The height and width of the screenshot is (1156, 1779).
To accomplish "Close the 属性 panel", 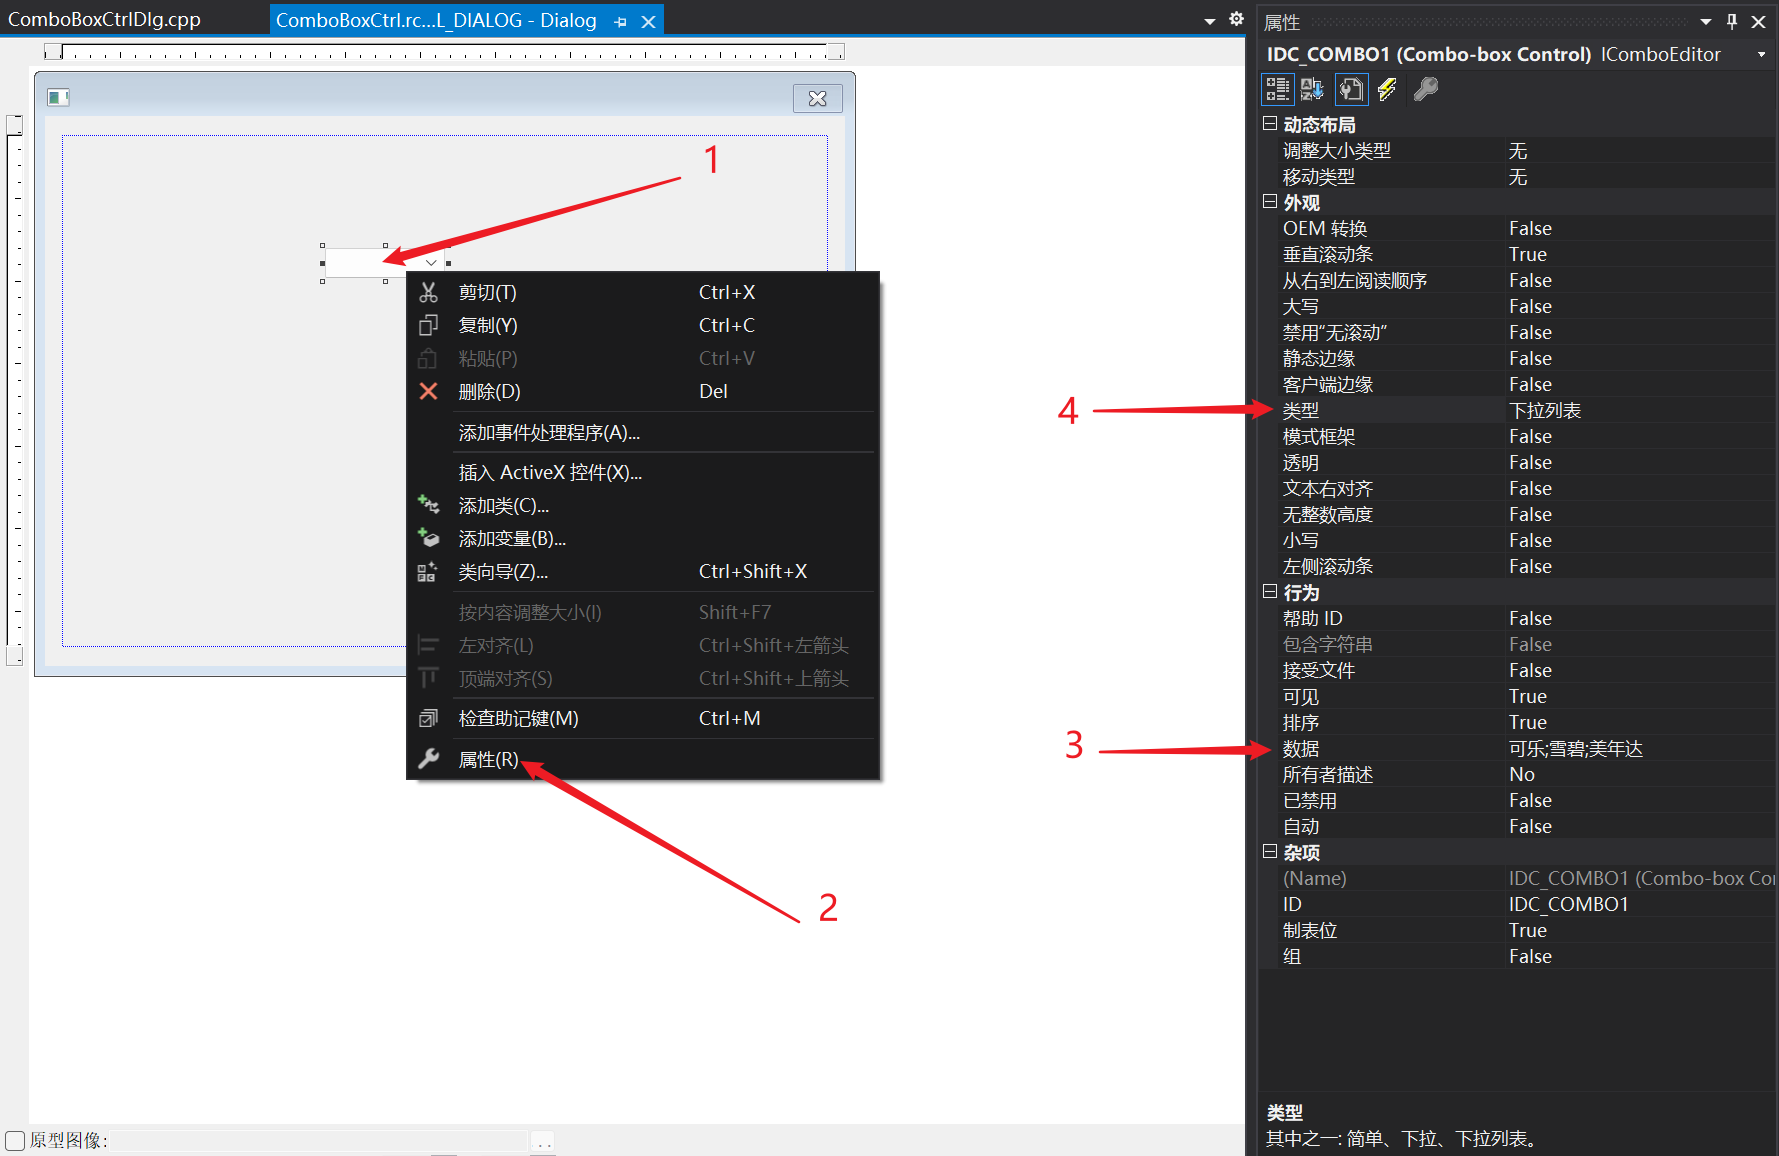I will click(1758, 21).
